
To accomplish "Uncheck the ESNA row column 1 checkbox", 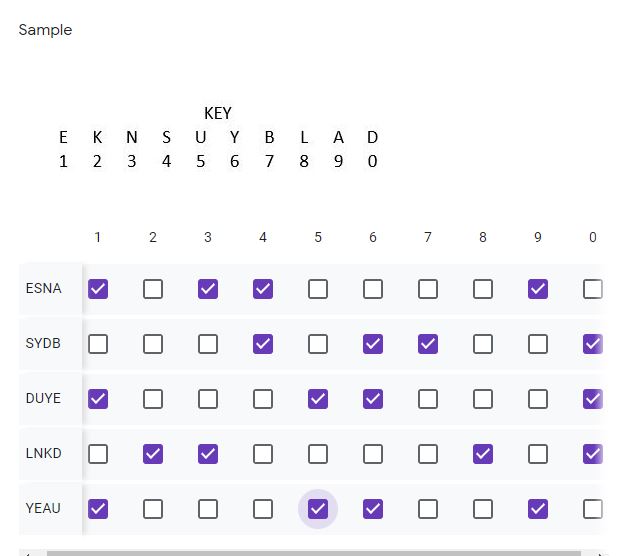I will (x=98, y=289).
